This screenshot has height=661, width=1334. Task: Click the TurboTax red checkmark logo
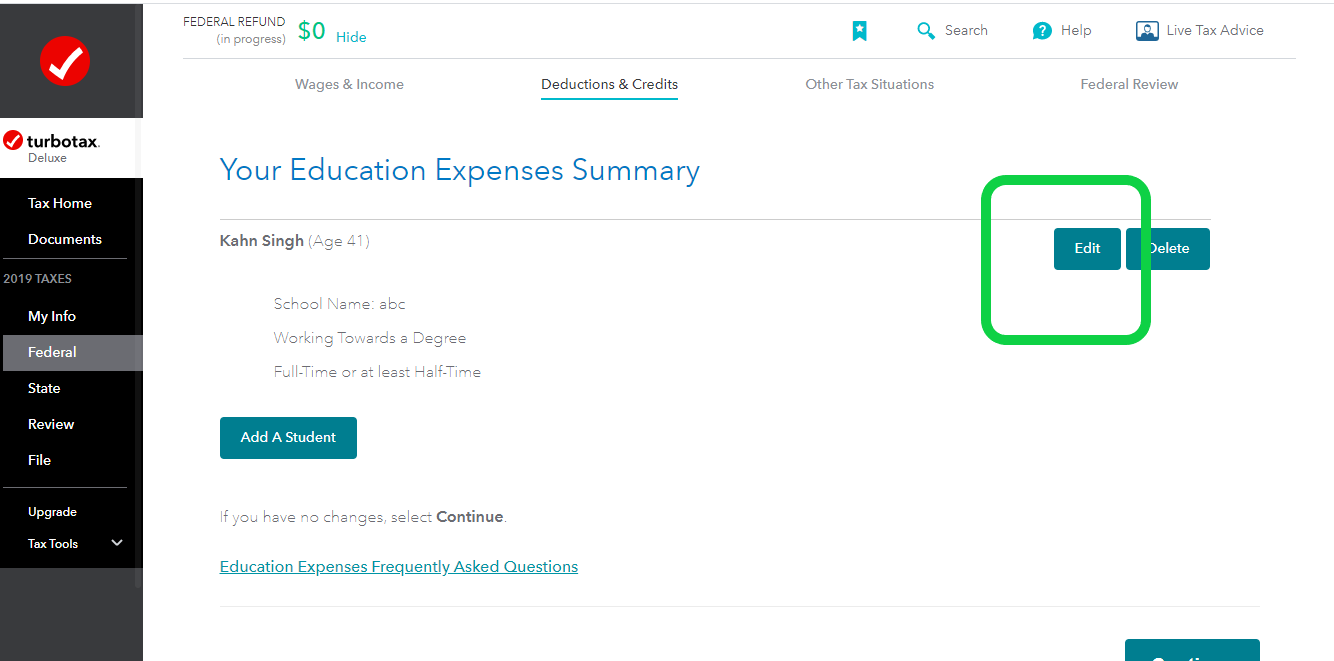coord(65,62)
